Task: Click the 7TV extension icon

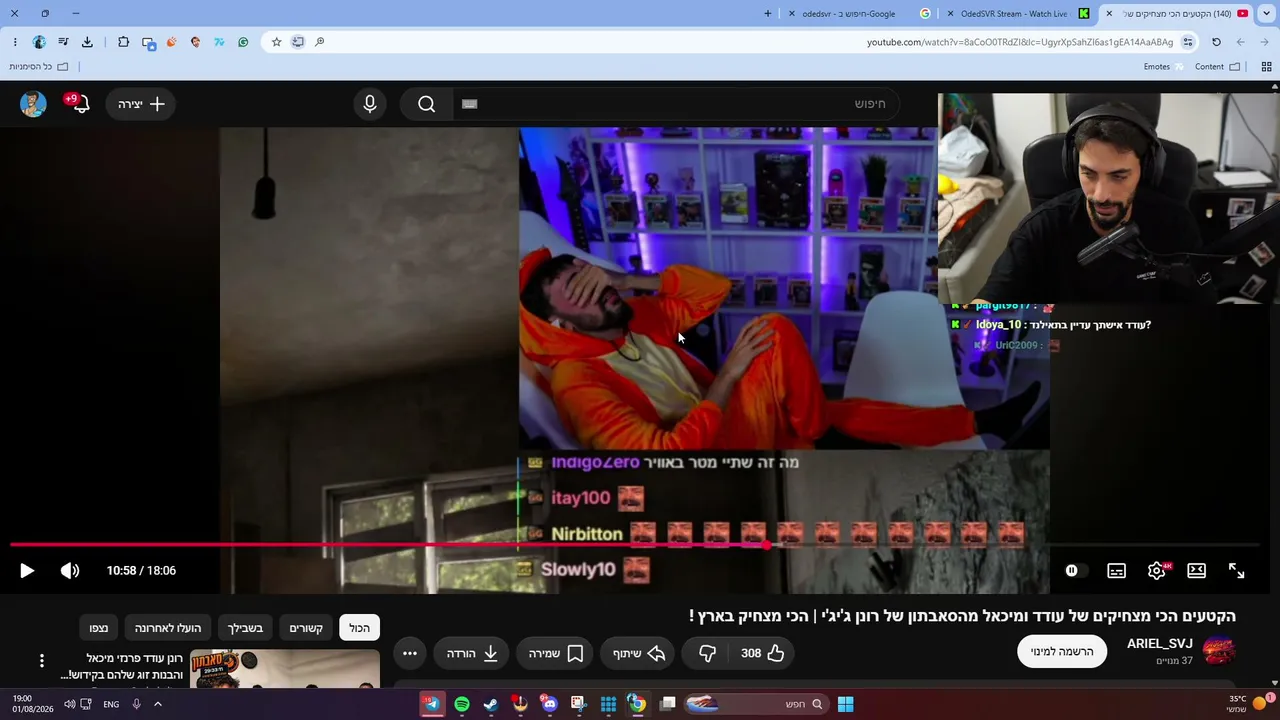Action: pyautogui.click(x=219, y=42)
